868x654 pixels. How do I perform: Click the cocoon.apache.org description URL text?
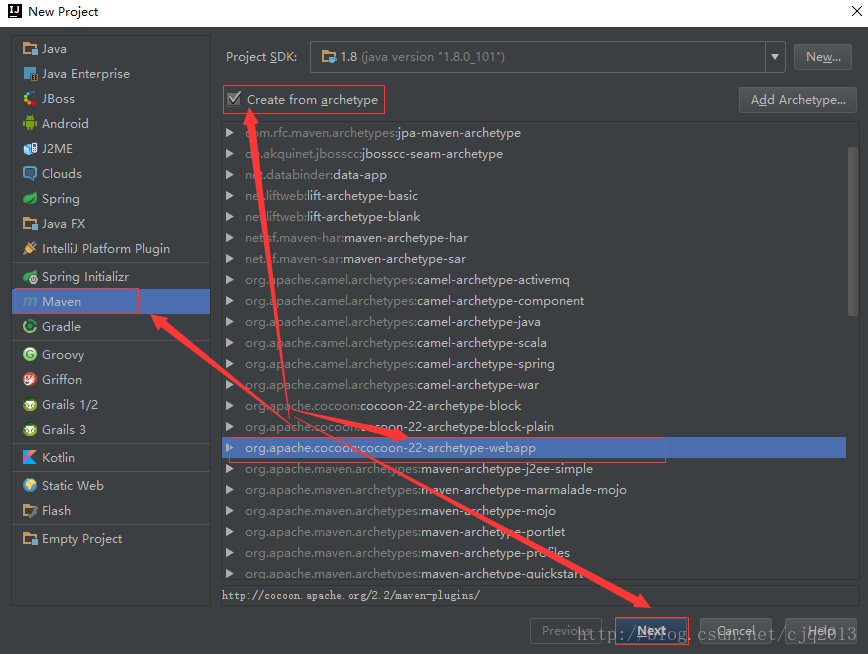pos(350,595)
